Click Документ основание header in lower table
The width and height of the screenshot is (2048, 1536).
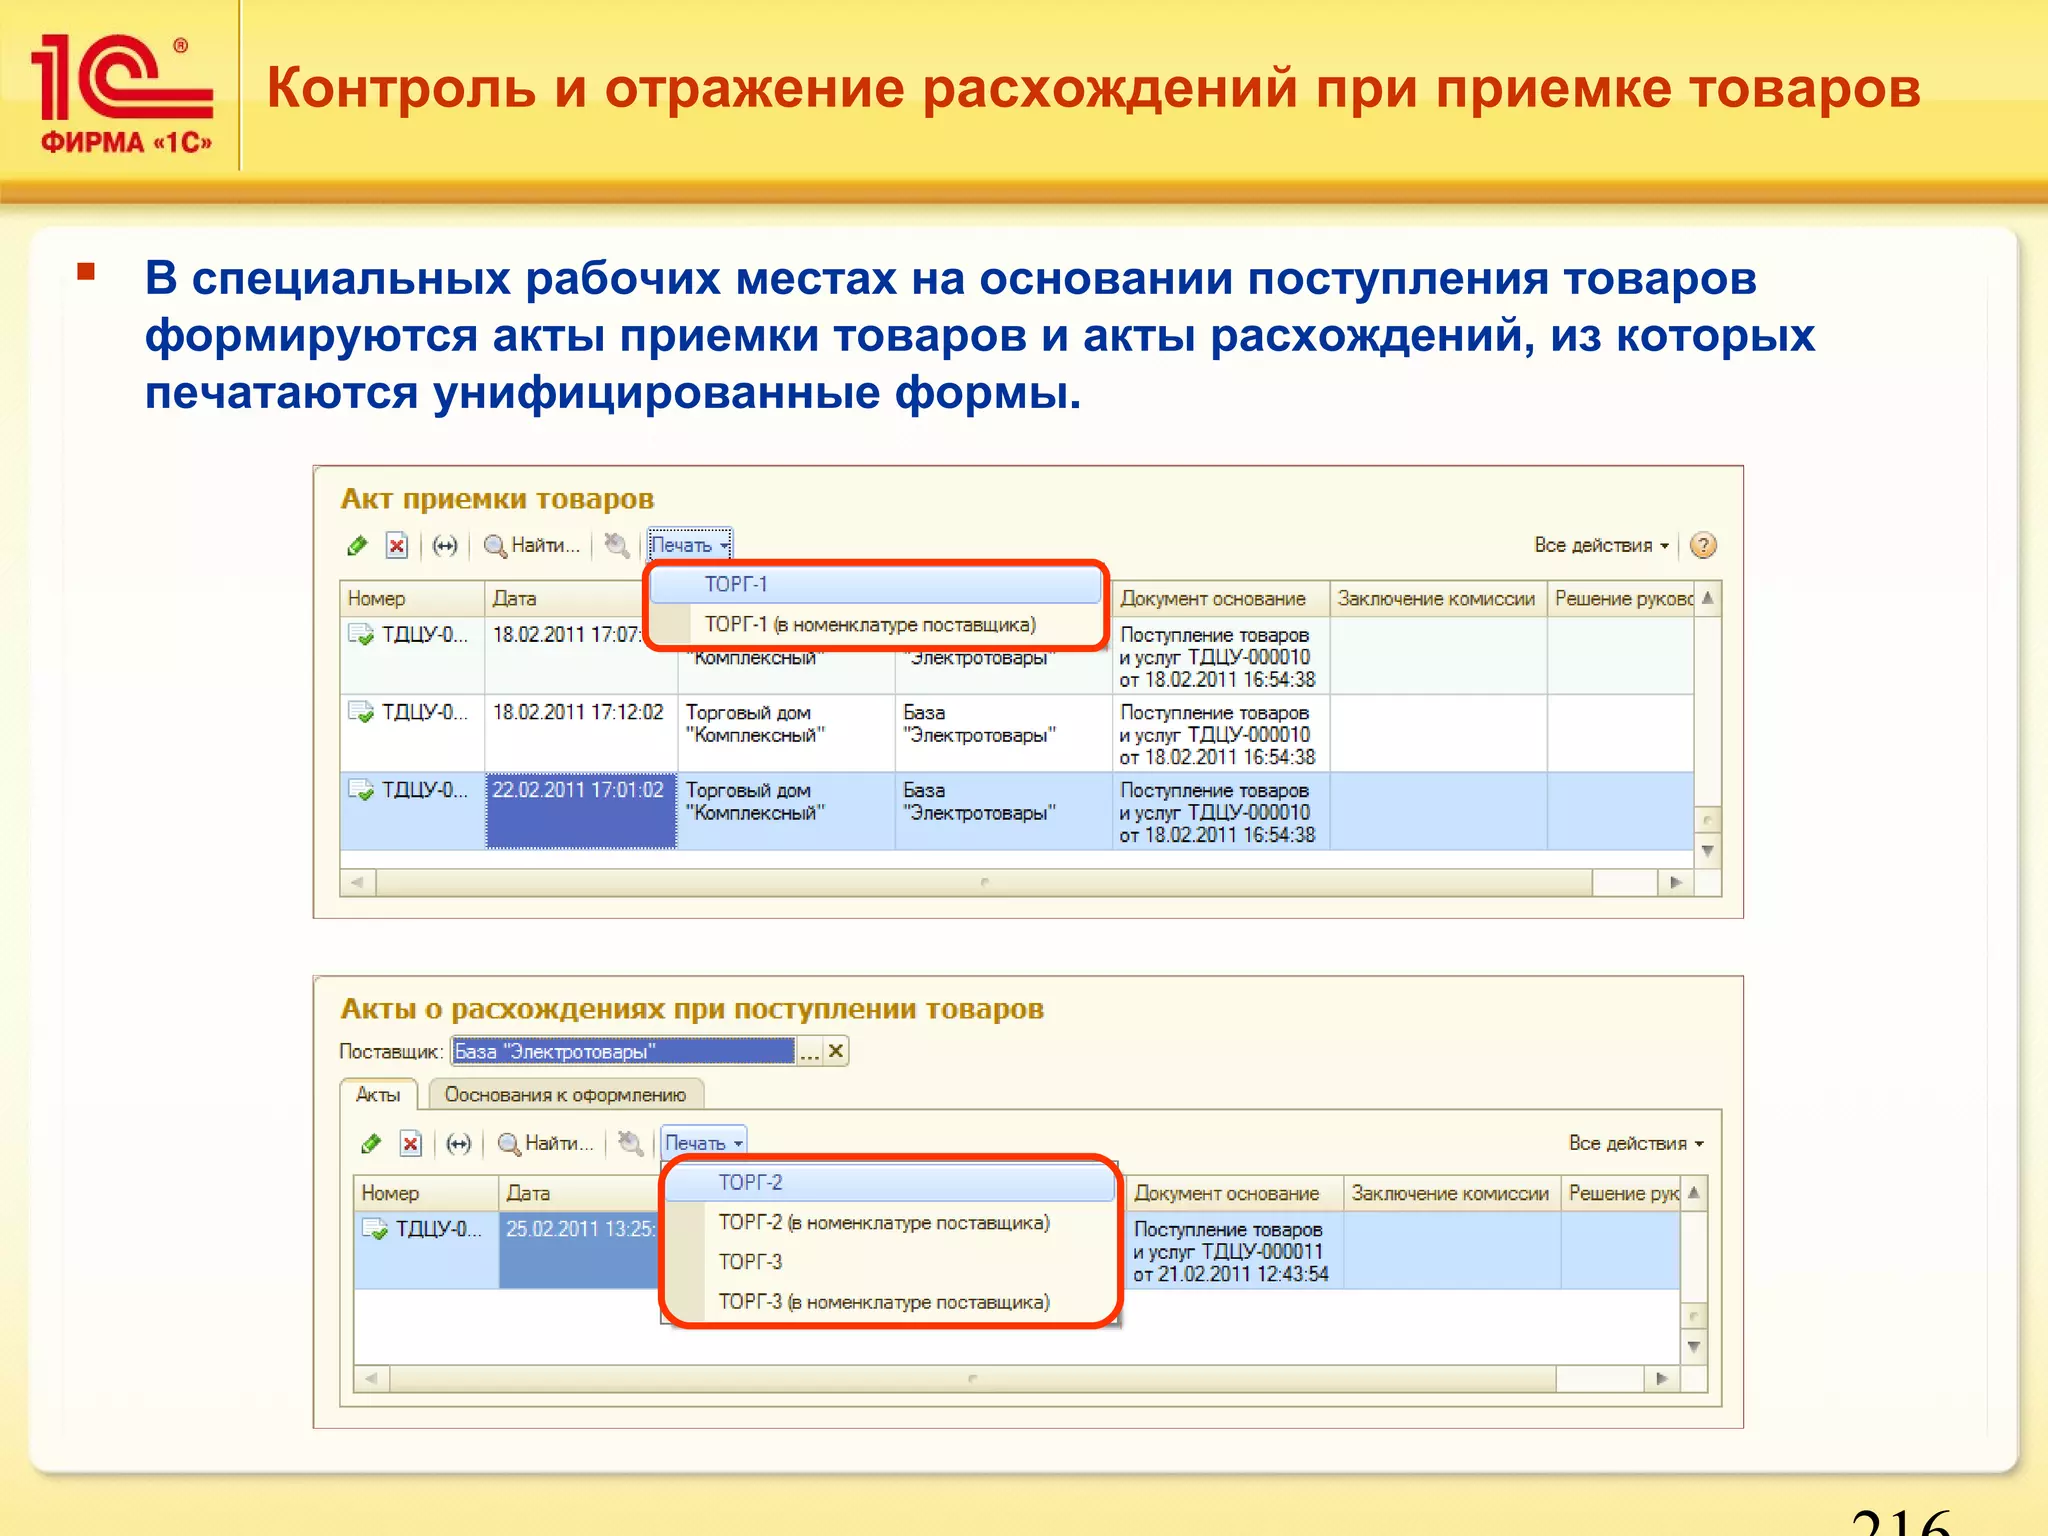coord(1235,1193)
